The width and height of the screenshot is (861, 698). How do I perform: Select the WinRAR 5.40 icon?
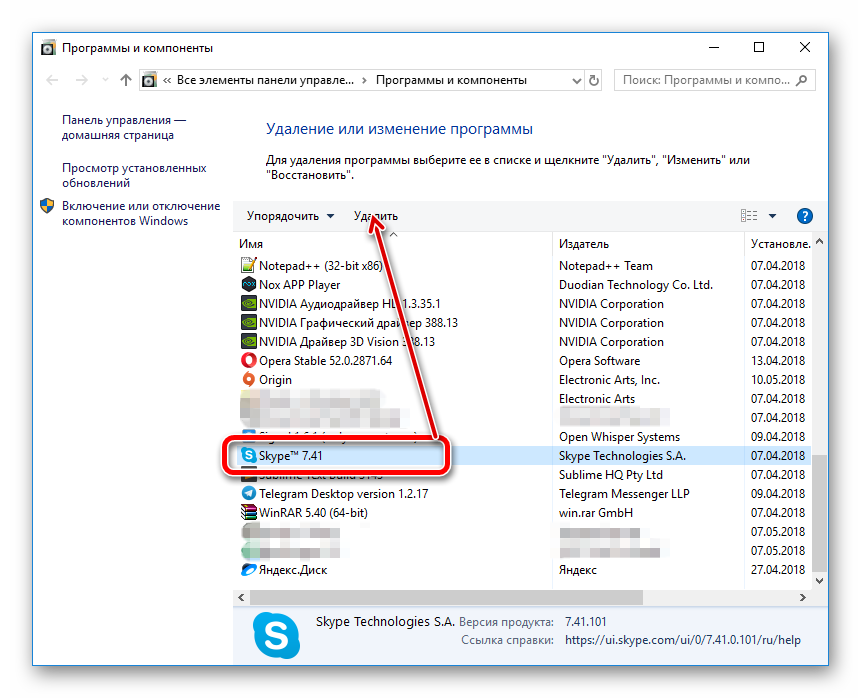point(249,513)
